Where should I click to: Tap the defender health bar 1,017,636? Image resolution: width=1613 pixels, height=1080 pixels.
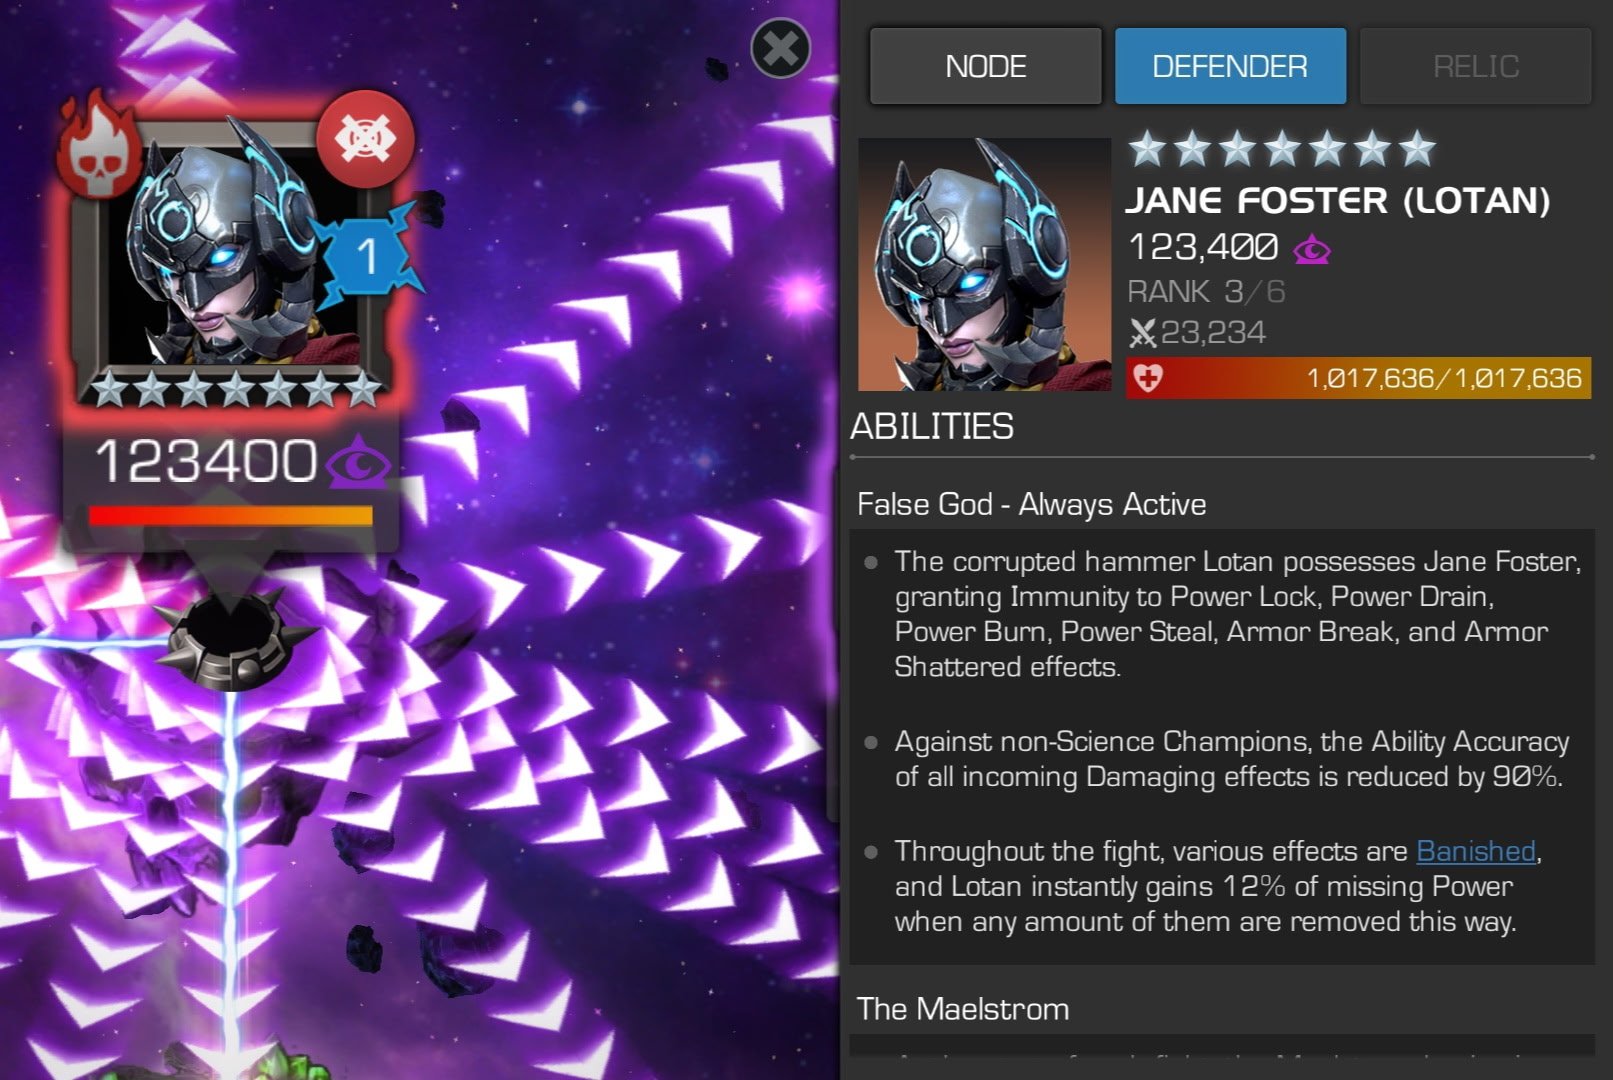tap(1358, 378)
